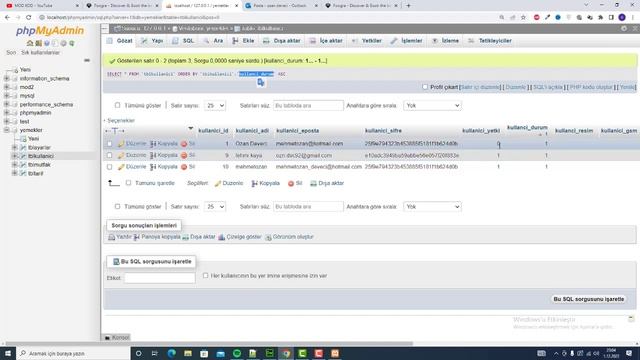The height and width of the screenshot is (360, 640).
Task: Click red delete icon for mehmetozan row
Action: 184,167
